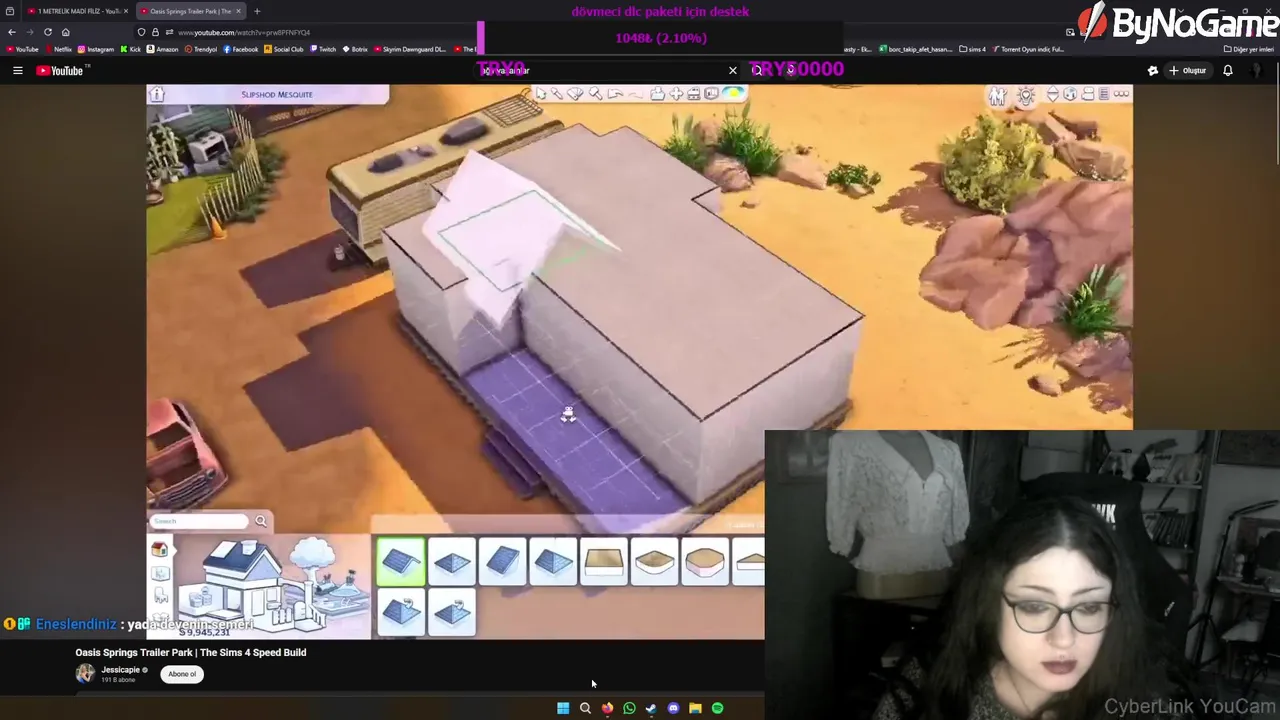Choose the second roof type in top row
Screen dimensions: 1280x720
tap(452, 562)
